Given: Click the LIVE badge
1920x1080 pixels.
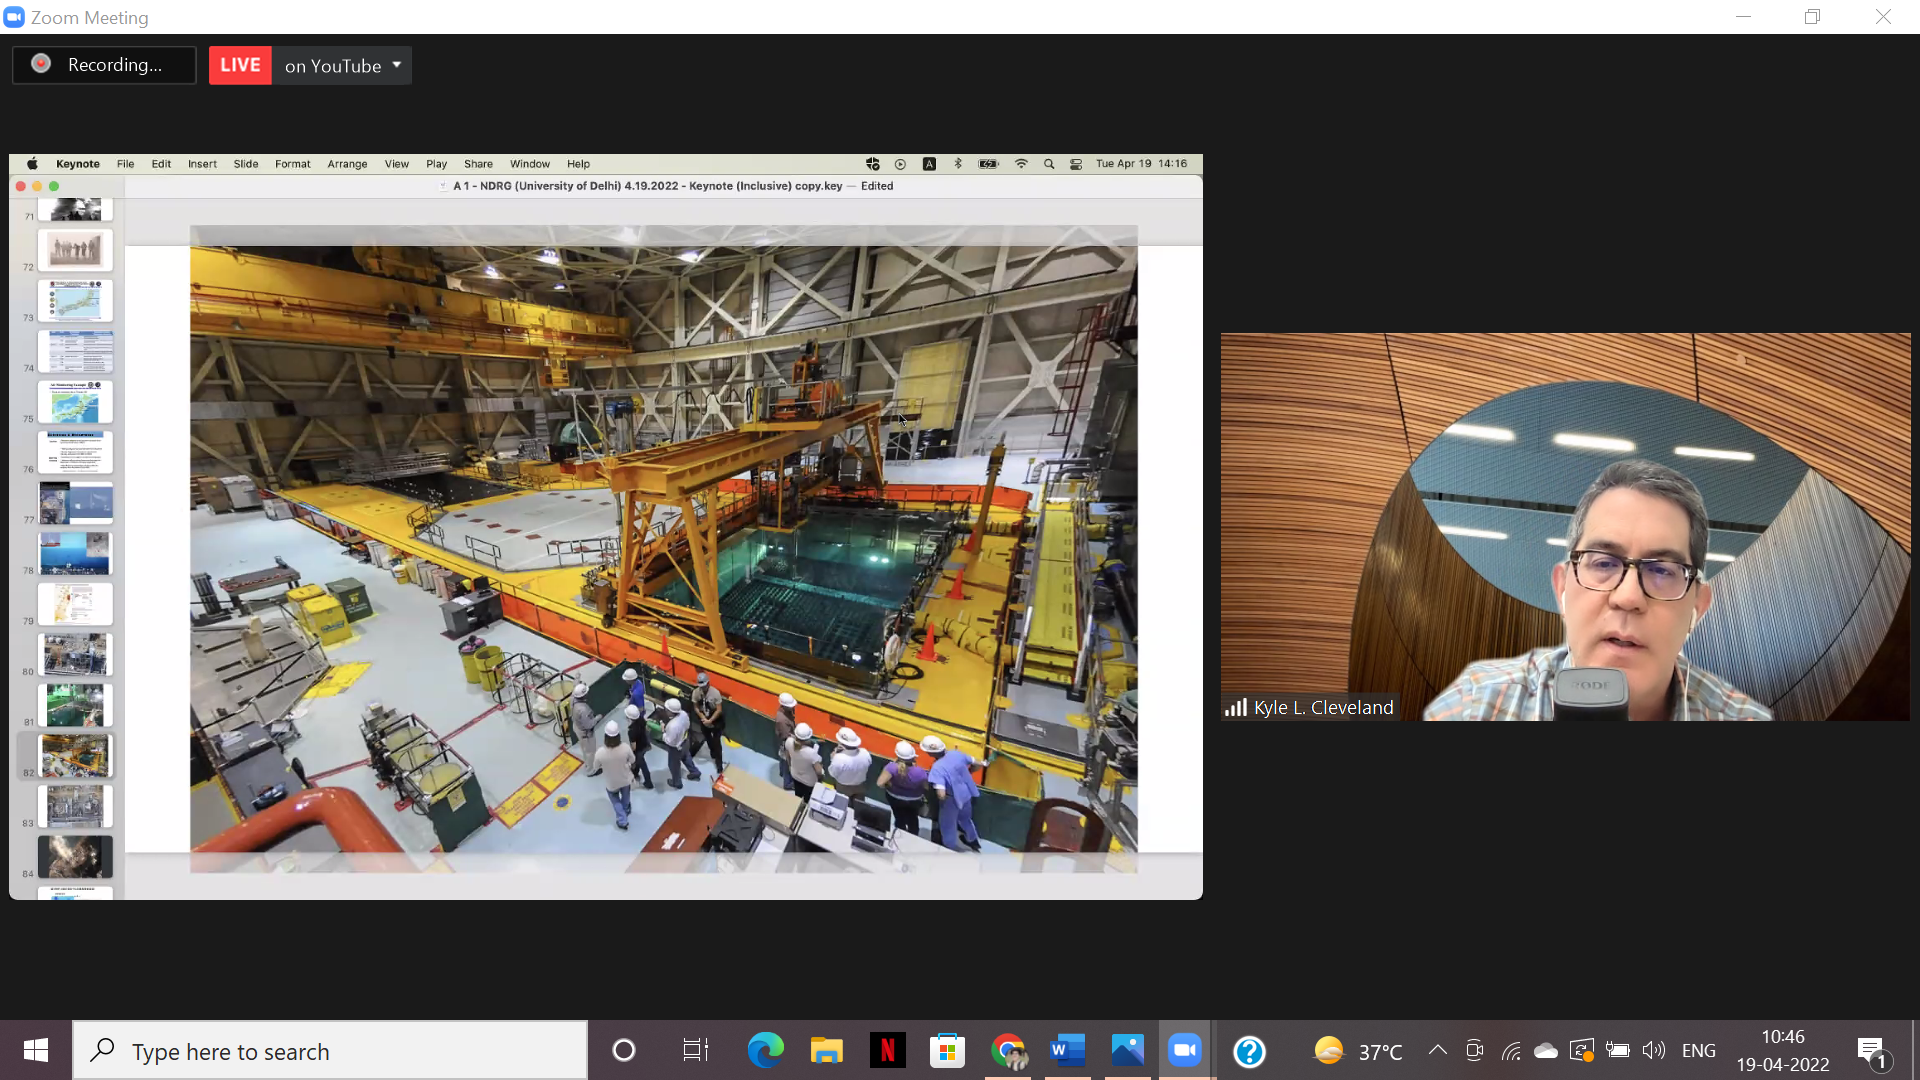Looking at the screenshot, I should click(x=240, y=65).
